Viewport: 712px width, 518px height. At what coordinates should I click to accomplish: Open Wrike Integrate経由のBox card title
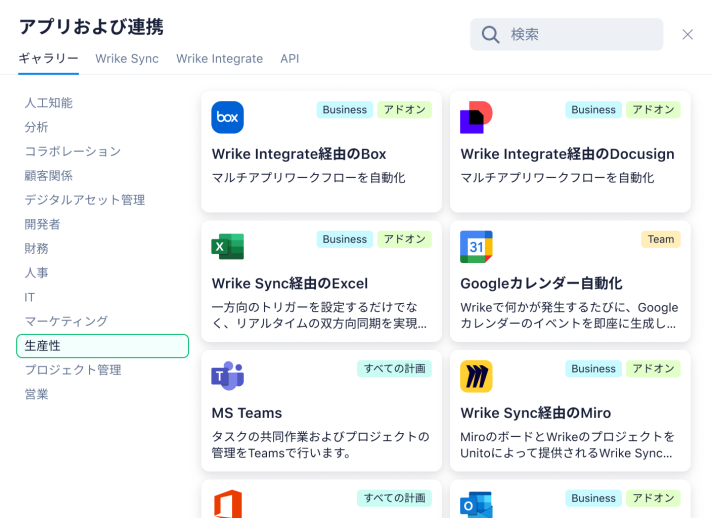(299, 154)
